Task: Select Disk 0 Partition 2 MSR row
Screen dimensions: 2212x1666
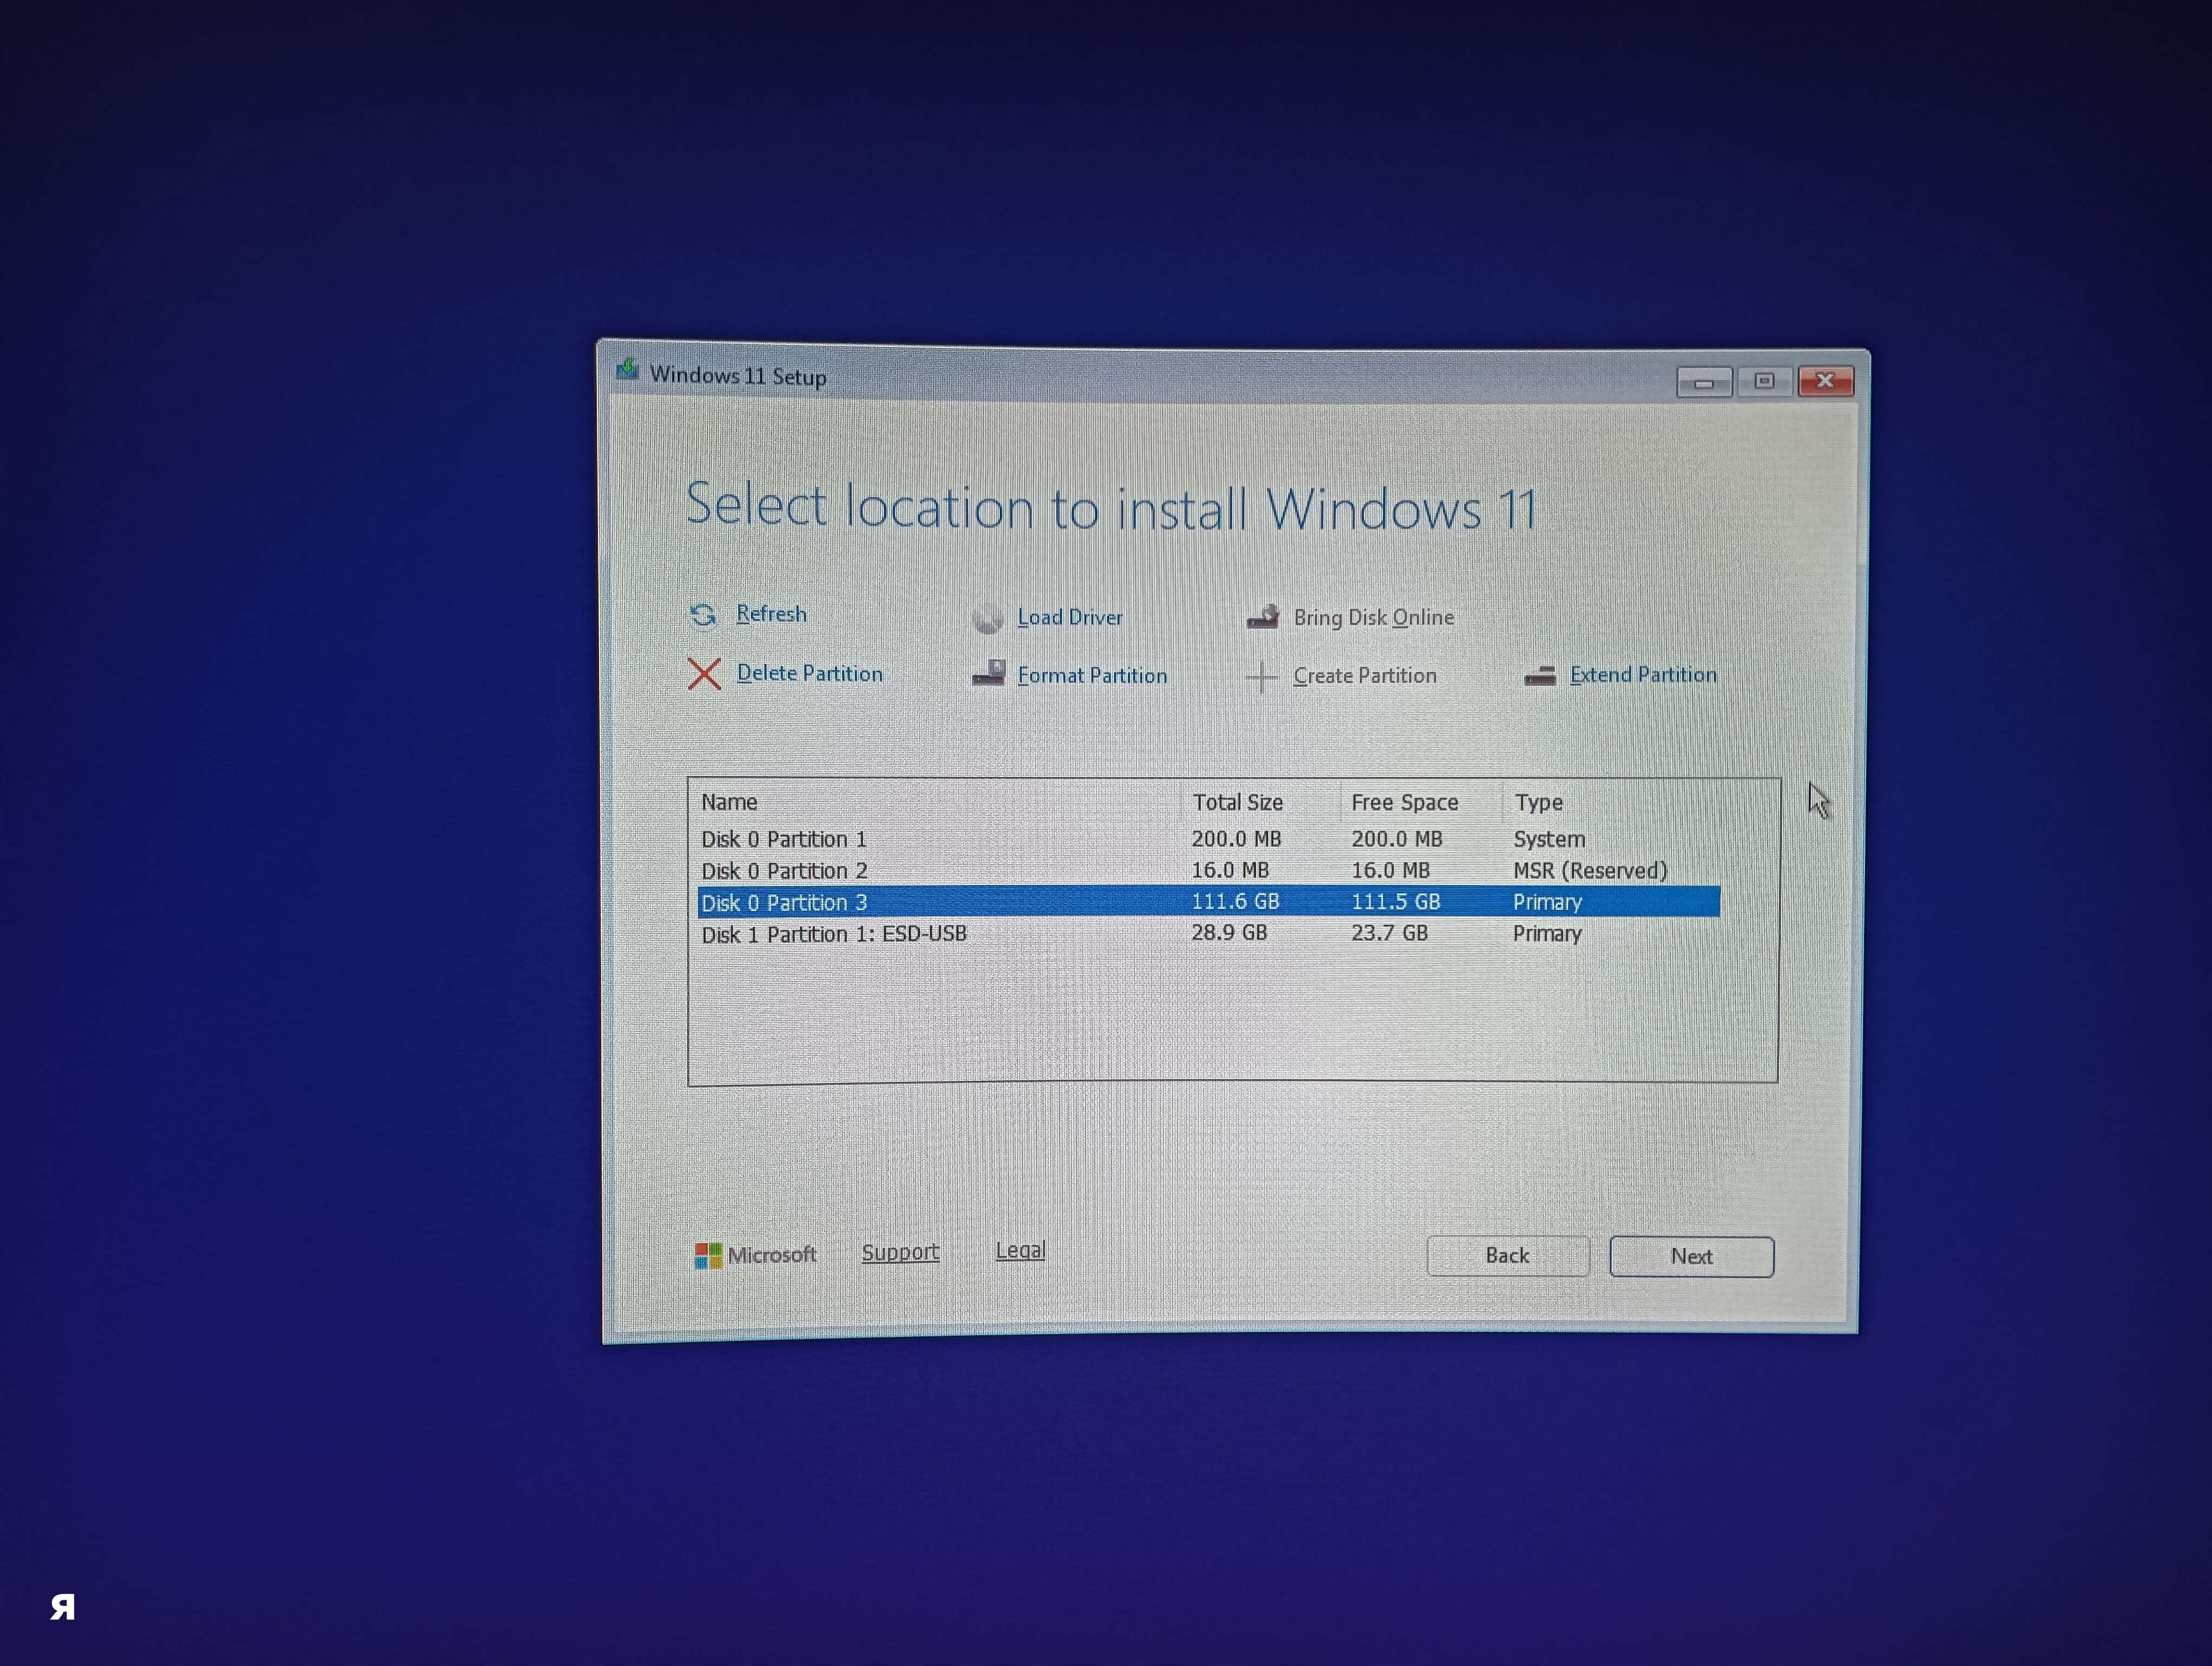Action: coord(784,871)
